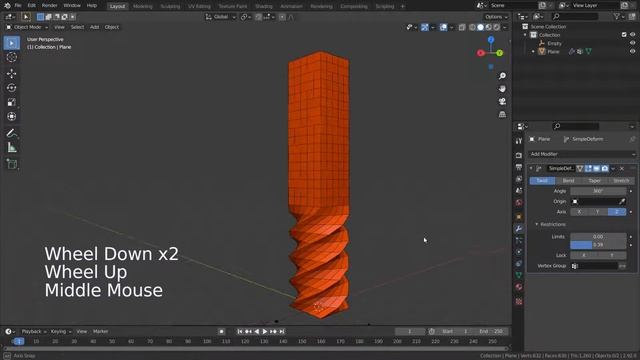Screen dimensions: 640x360
Task: Select the Add Cube tool
Action: pos(11,164)
